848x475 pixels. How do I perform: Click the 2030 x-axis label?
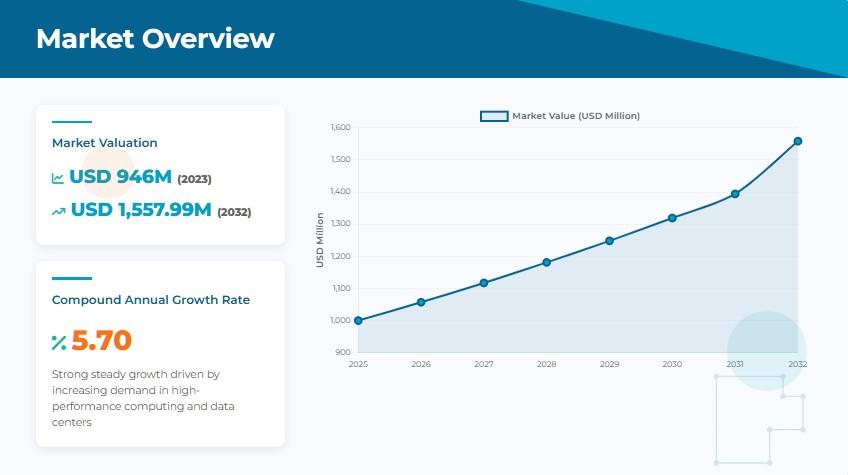[x=672, y=364]
